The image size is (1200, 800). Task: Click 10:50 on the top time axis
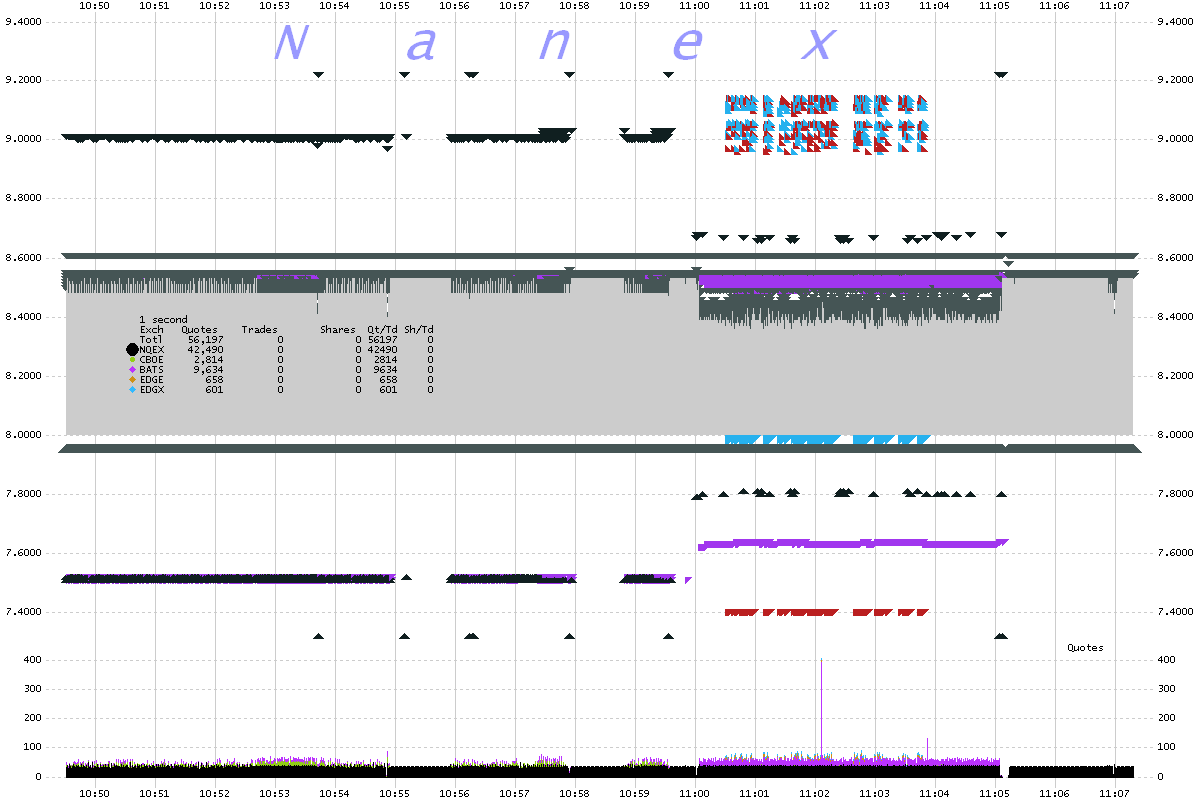coord(95,6)
